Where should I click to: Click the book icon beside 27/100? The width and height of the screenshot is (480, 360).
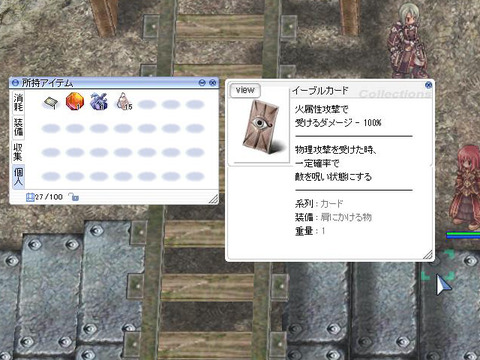coord(30,197)
